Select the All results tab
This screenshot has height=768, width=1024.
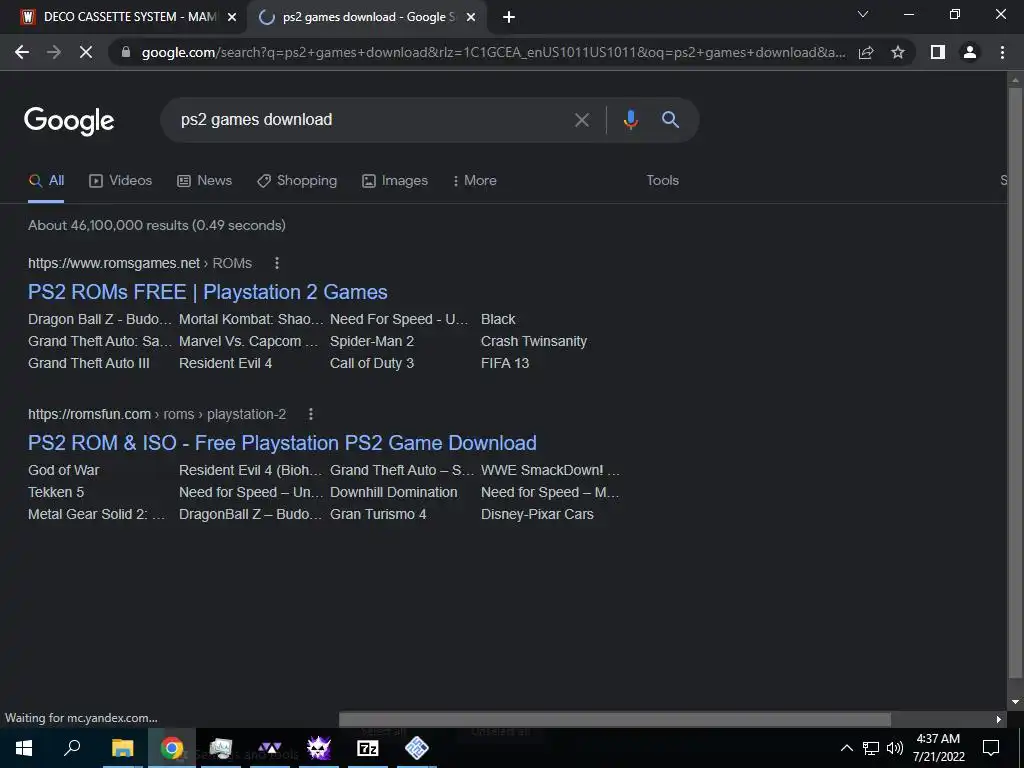[46, 181]
